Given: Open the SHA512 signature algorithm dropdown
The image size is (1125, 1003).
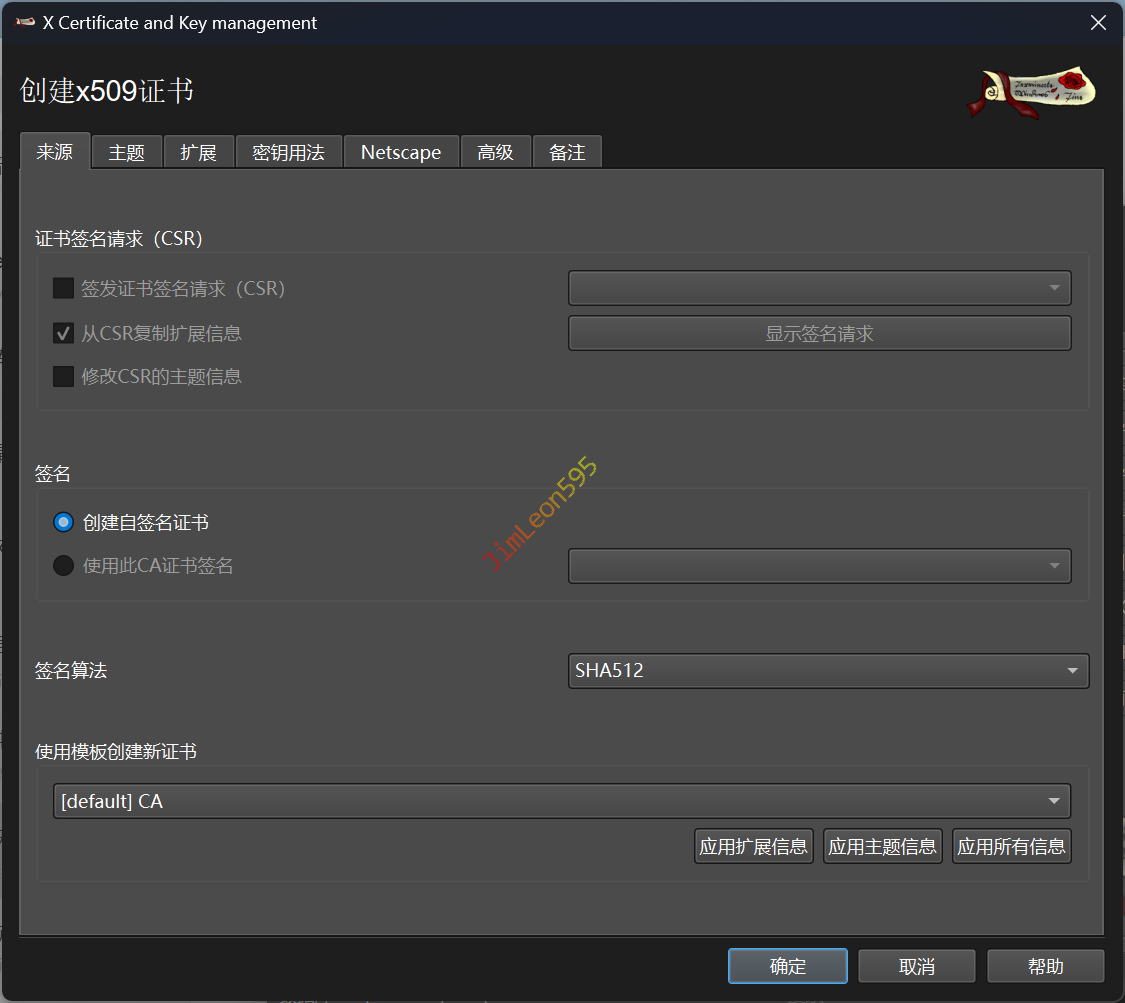Looking at the screenshot, I should pos(828,671).
